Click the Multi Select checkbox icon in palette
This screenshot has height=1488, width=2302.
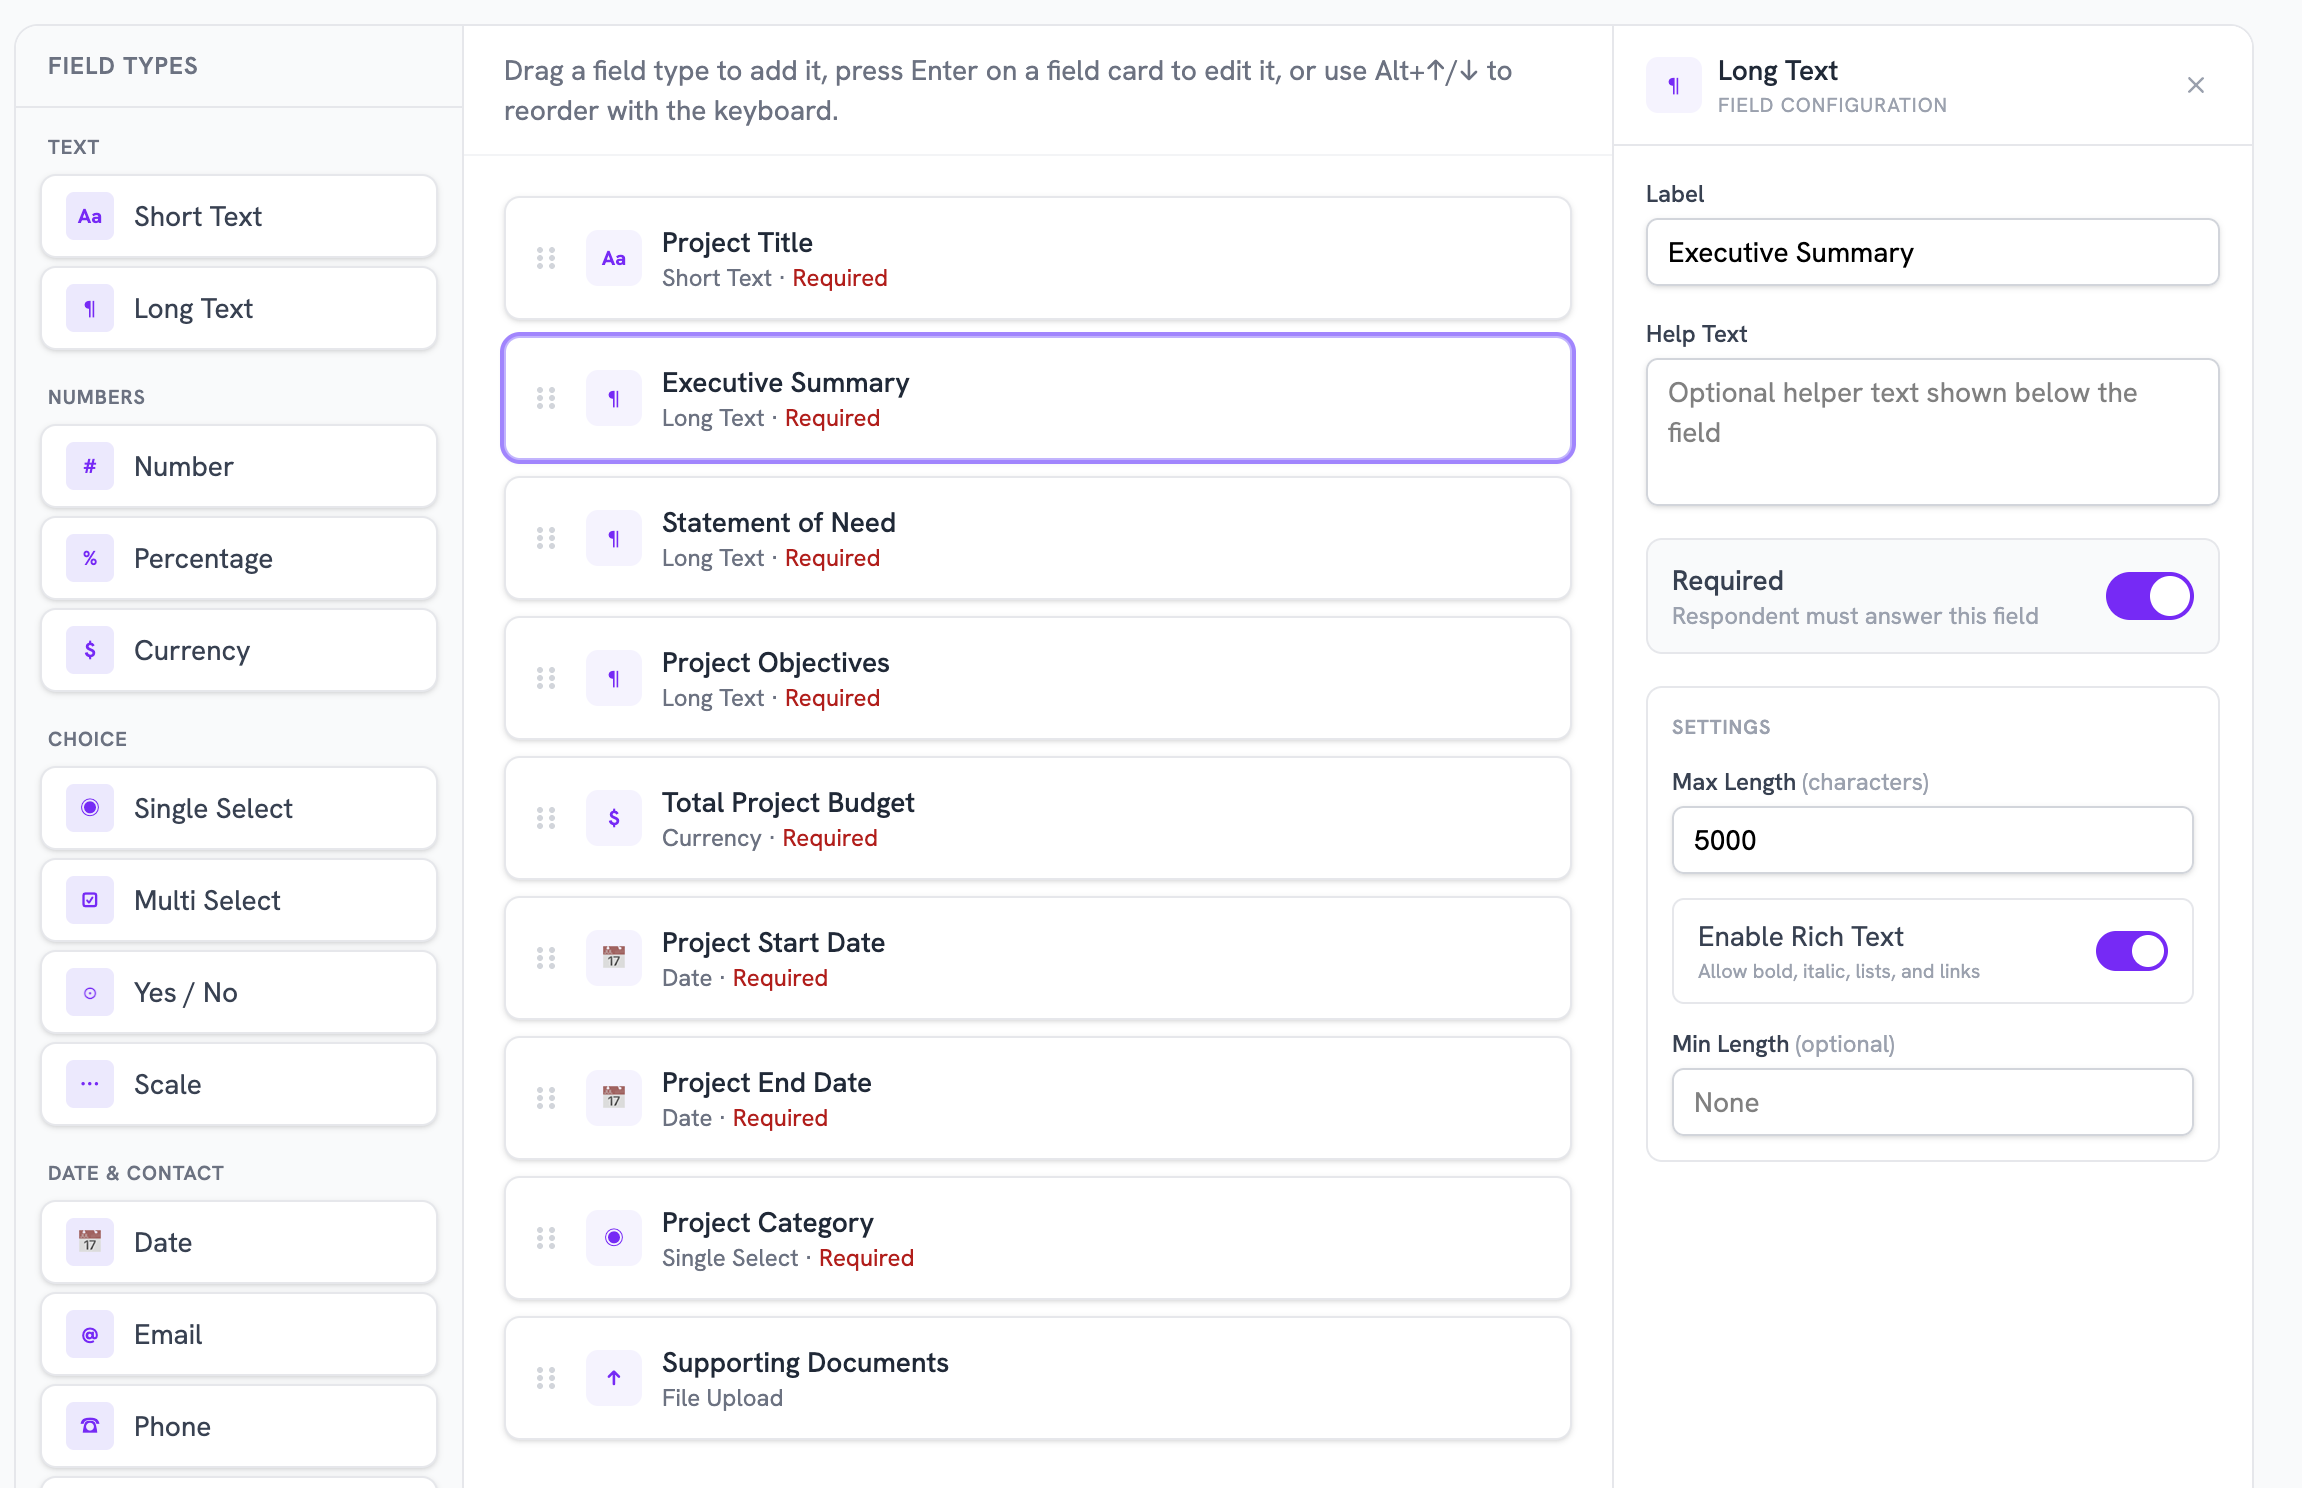point(90,901)
